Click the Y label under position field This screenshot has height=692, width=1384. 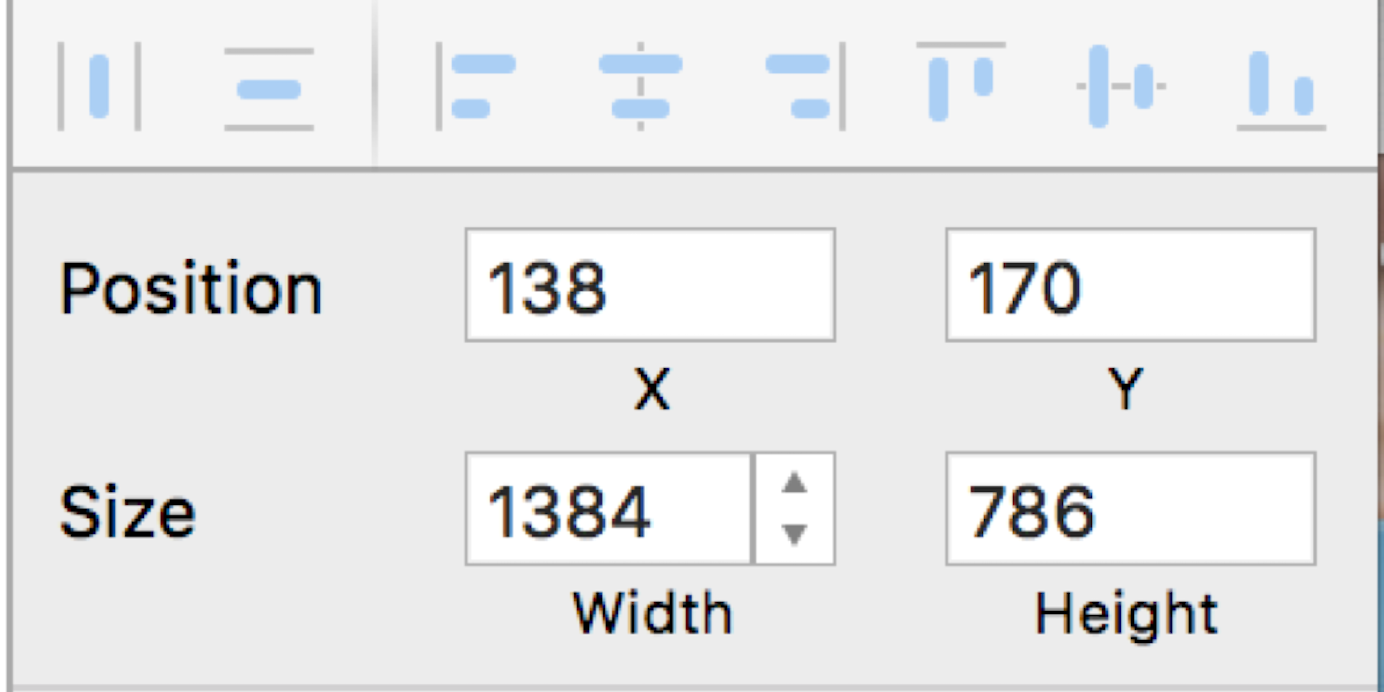click(1127, 392)
